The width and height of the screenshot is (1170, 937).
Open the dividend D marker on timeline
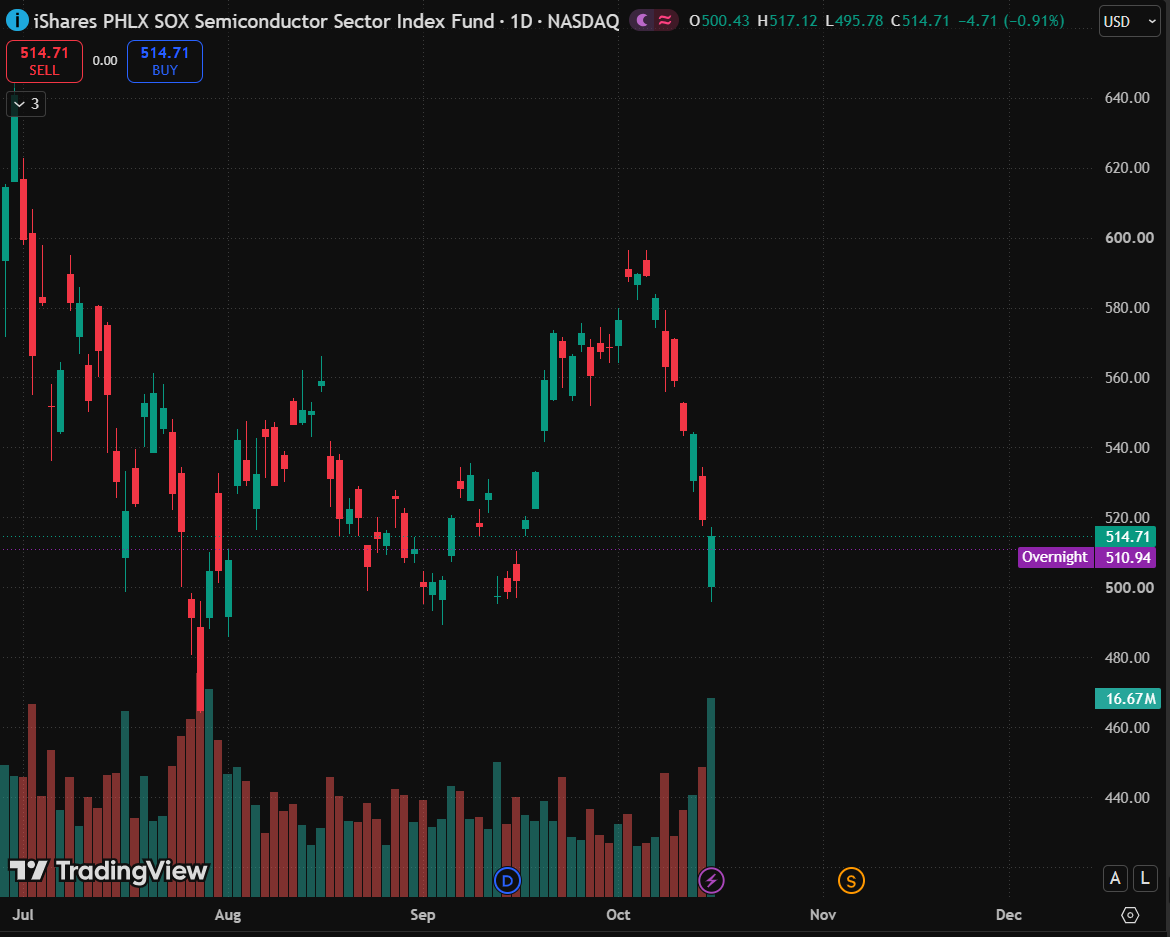point(507,881)
